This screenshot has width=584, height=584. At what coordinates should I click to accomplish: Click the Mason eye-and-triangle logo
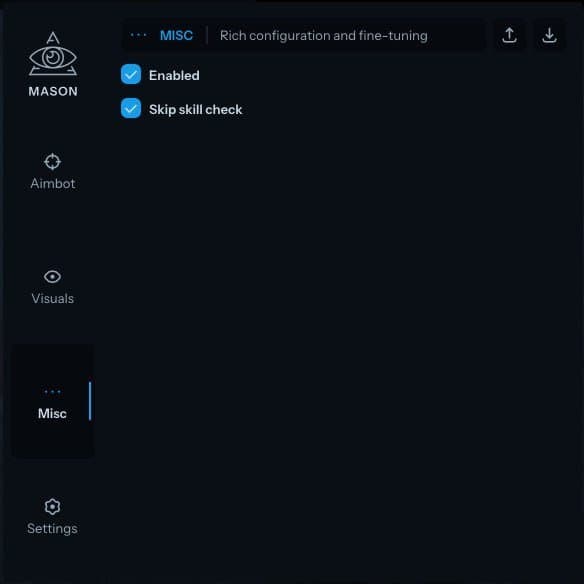(x=53, y=54)
